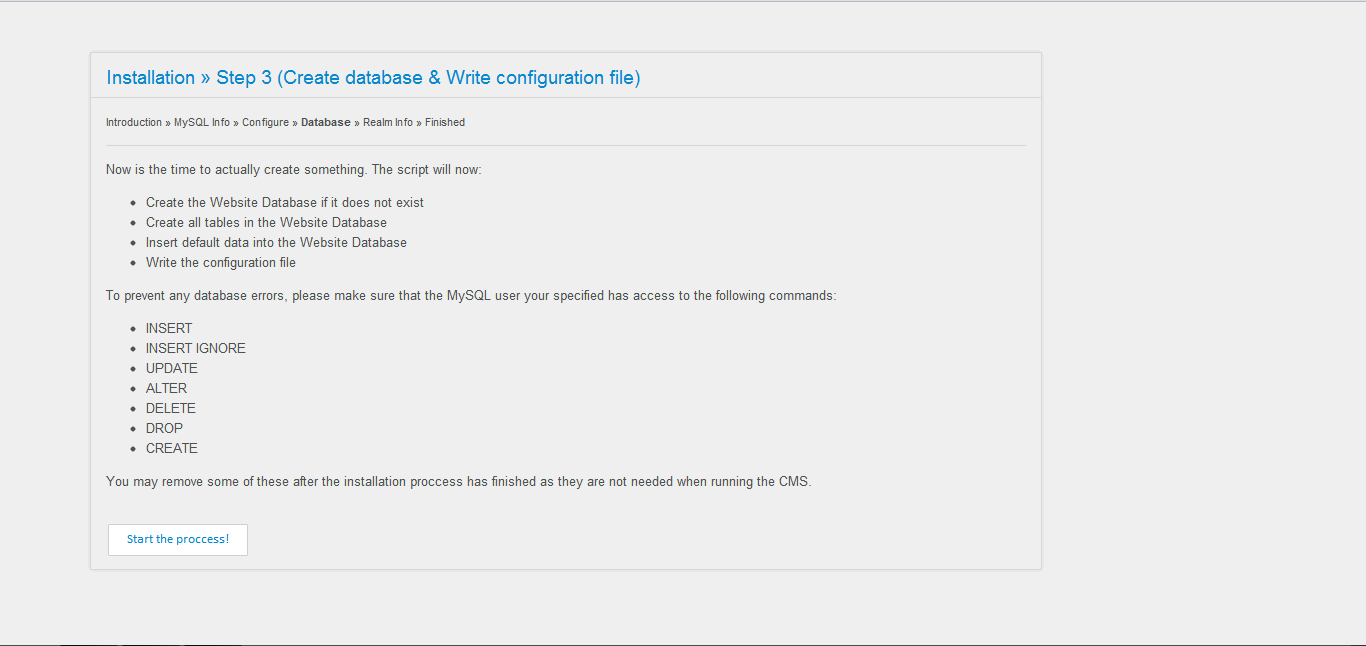
Task: Click the "You may remove some" note text
Action: 458,482
